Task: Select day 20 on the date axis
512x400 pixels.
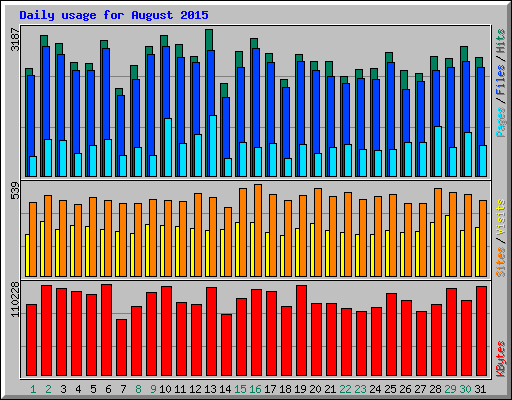Action: click(x=315, y=389)
